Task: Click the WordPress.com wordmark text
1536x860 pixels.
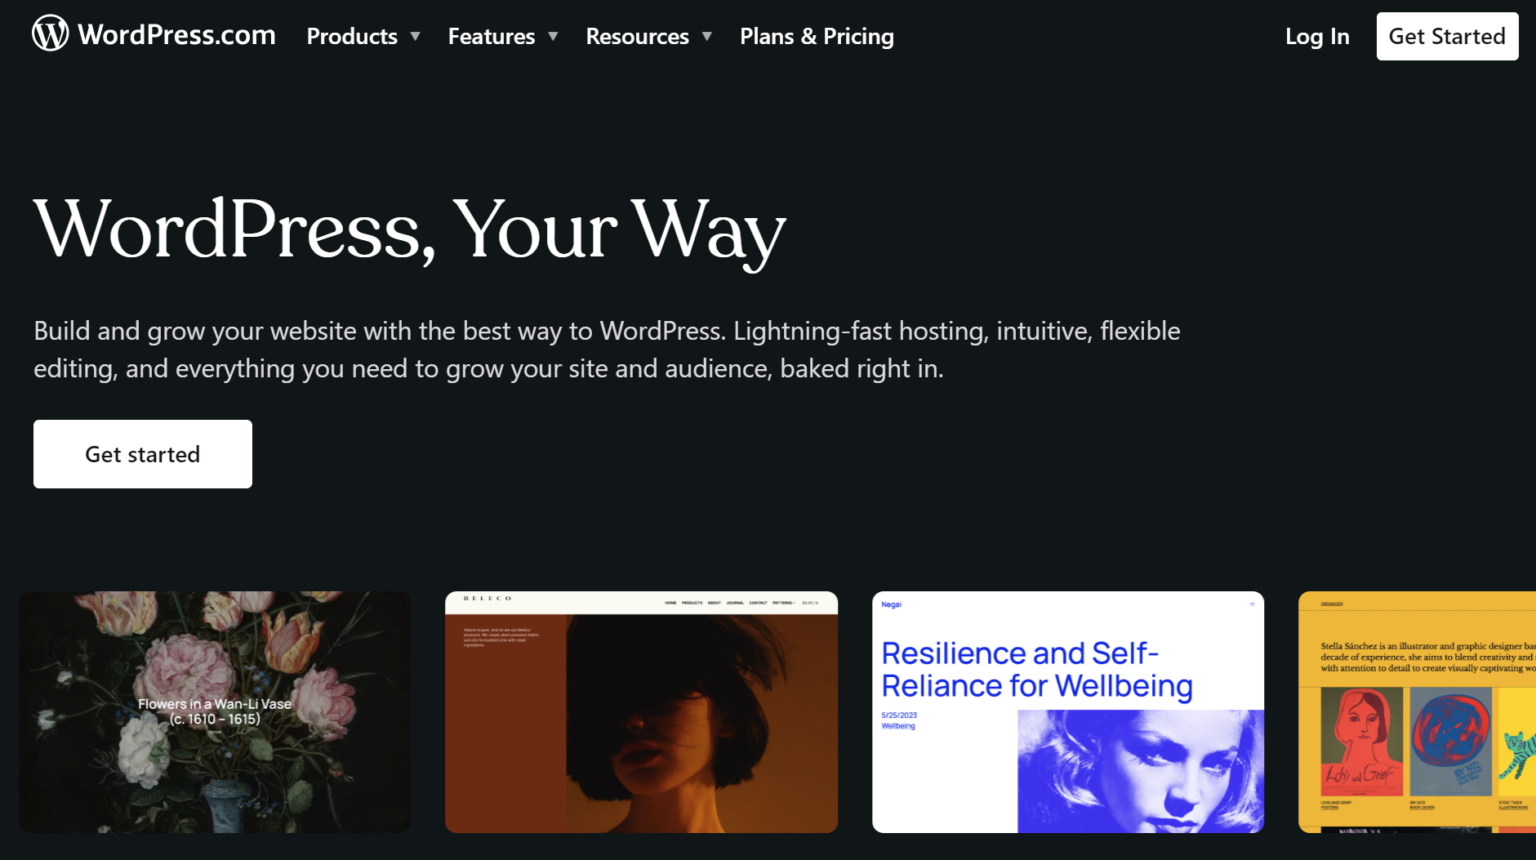Action: (x=177, y=35)
